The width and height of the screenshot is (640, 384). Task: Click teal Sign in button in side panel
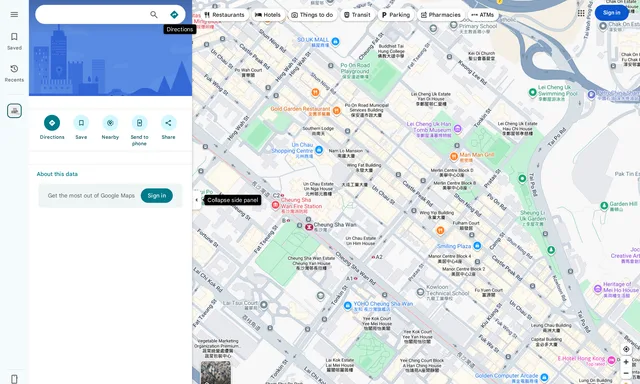(157, 195)
